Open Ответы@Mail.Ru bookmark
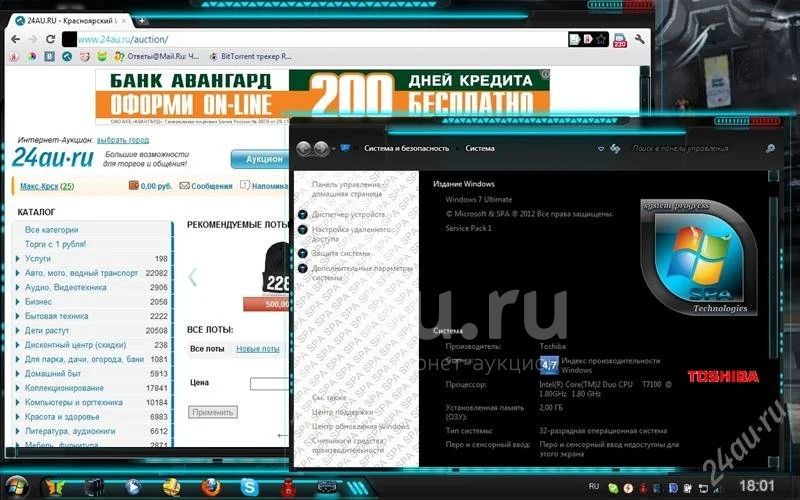This screenshot has height=500, width=800. click(x=157, y=57)
